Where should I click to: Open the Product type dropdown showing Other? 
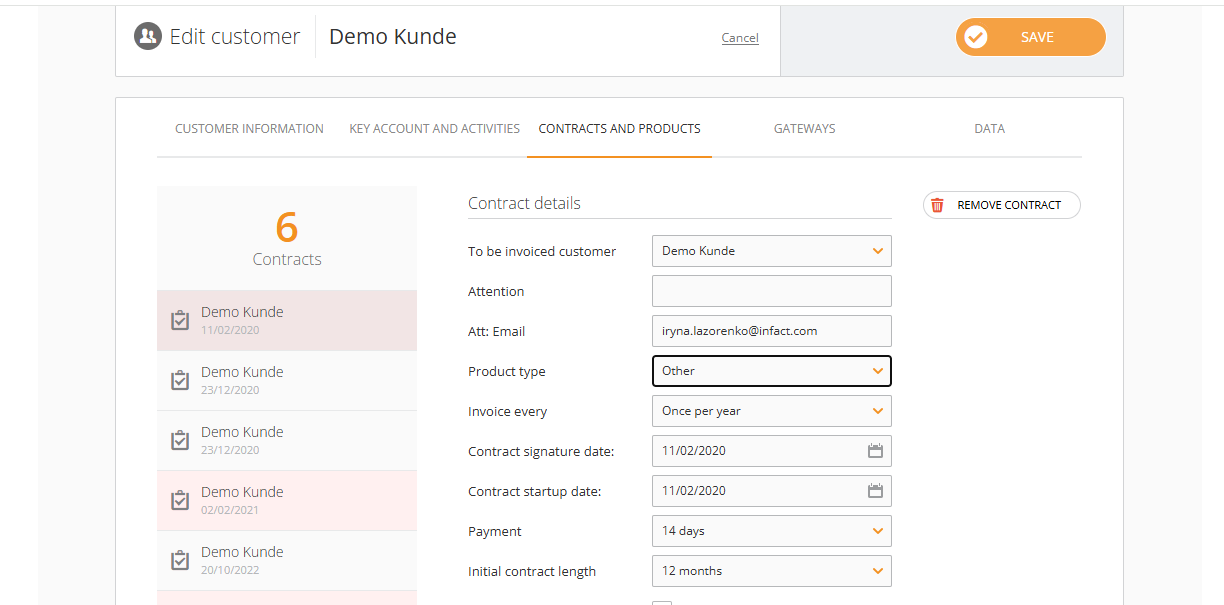[771, 371]
